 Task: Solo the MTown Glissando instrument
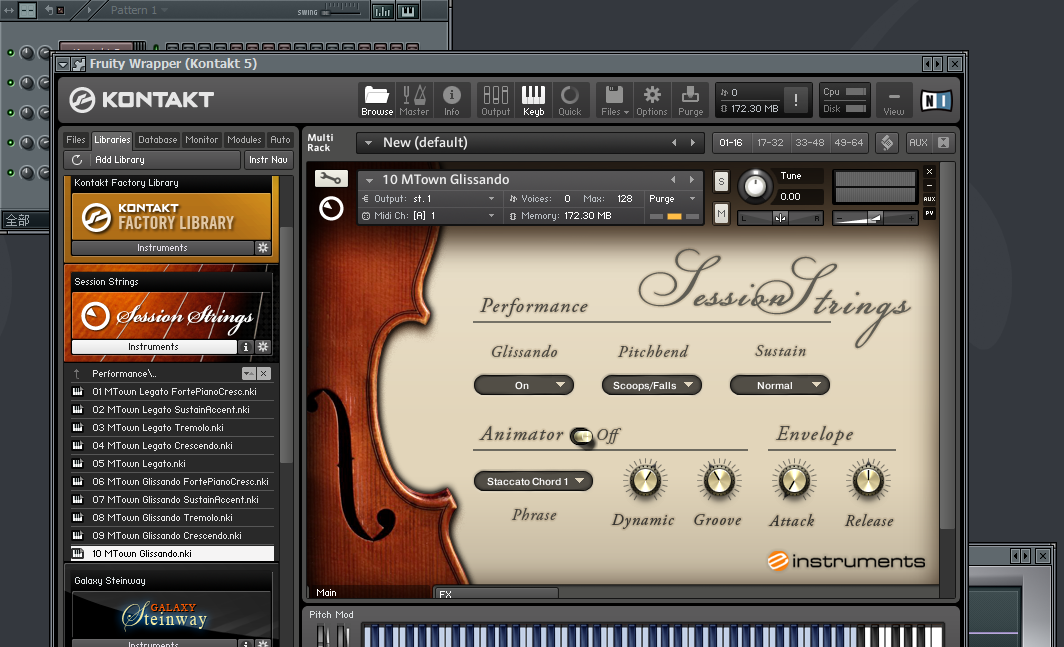[x=721, y=181]
